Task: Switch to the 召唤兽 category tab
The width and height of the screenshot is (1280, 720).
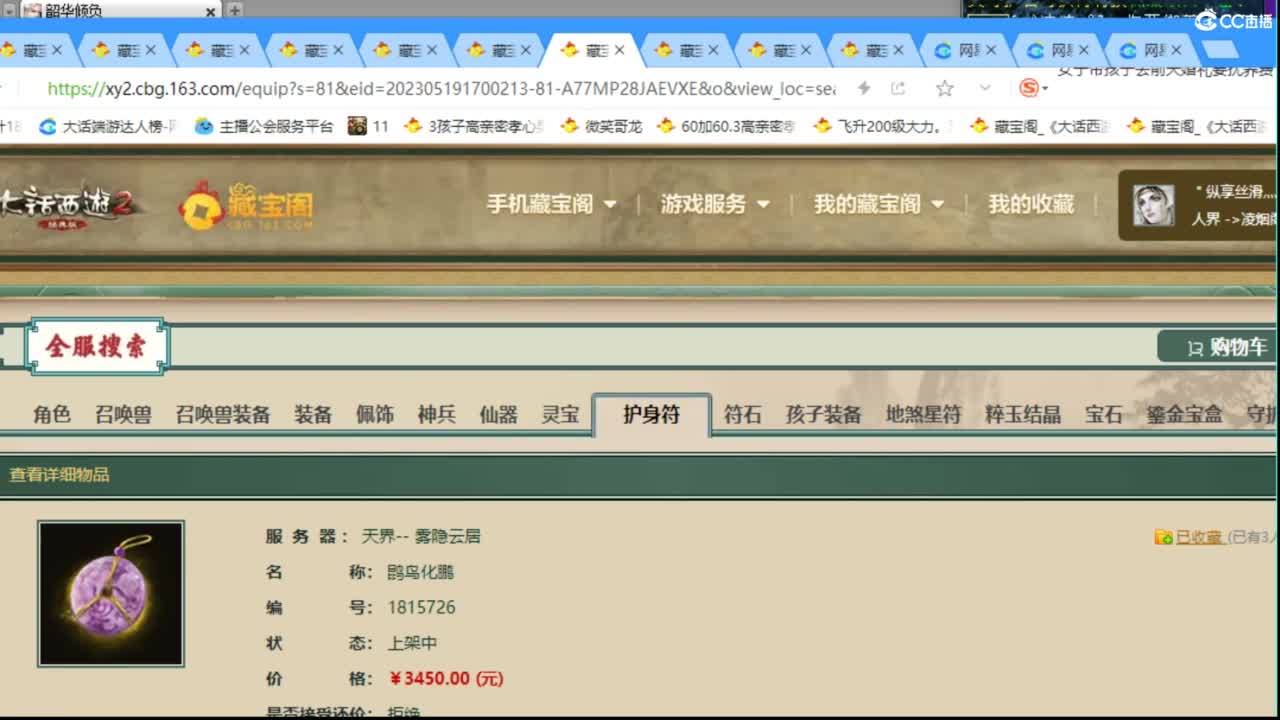Action: tap(123, 414)
